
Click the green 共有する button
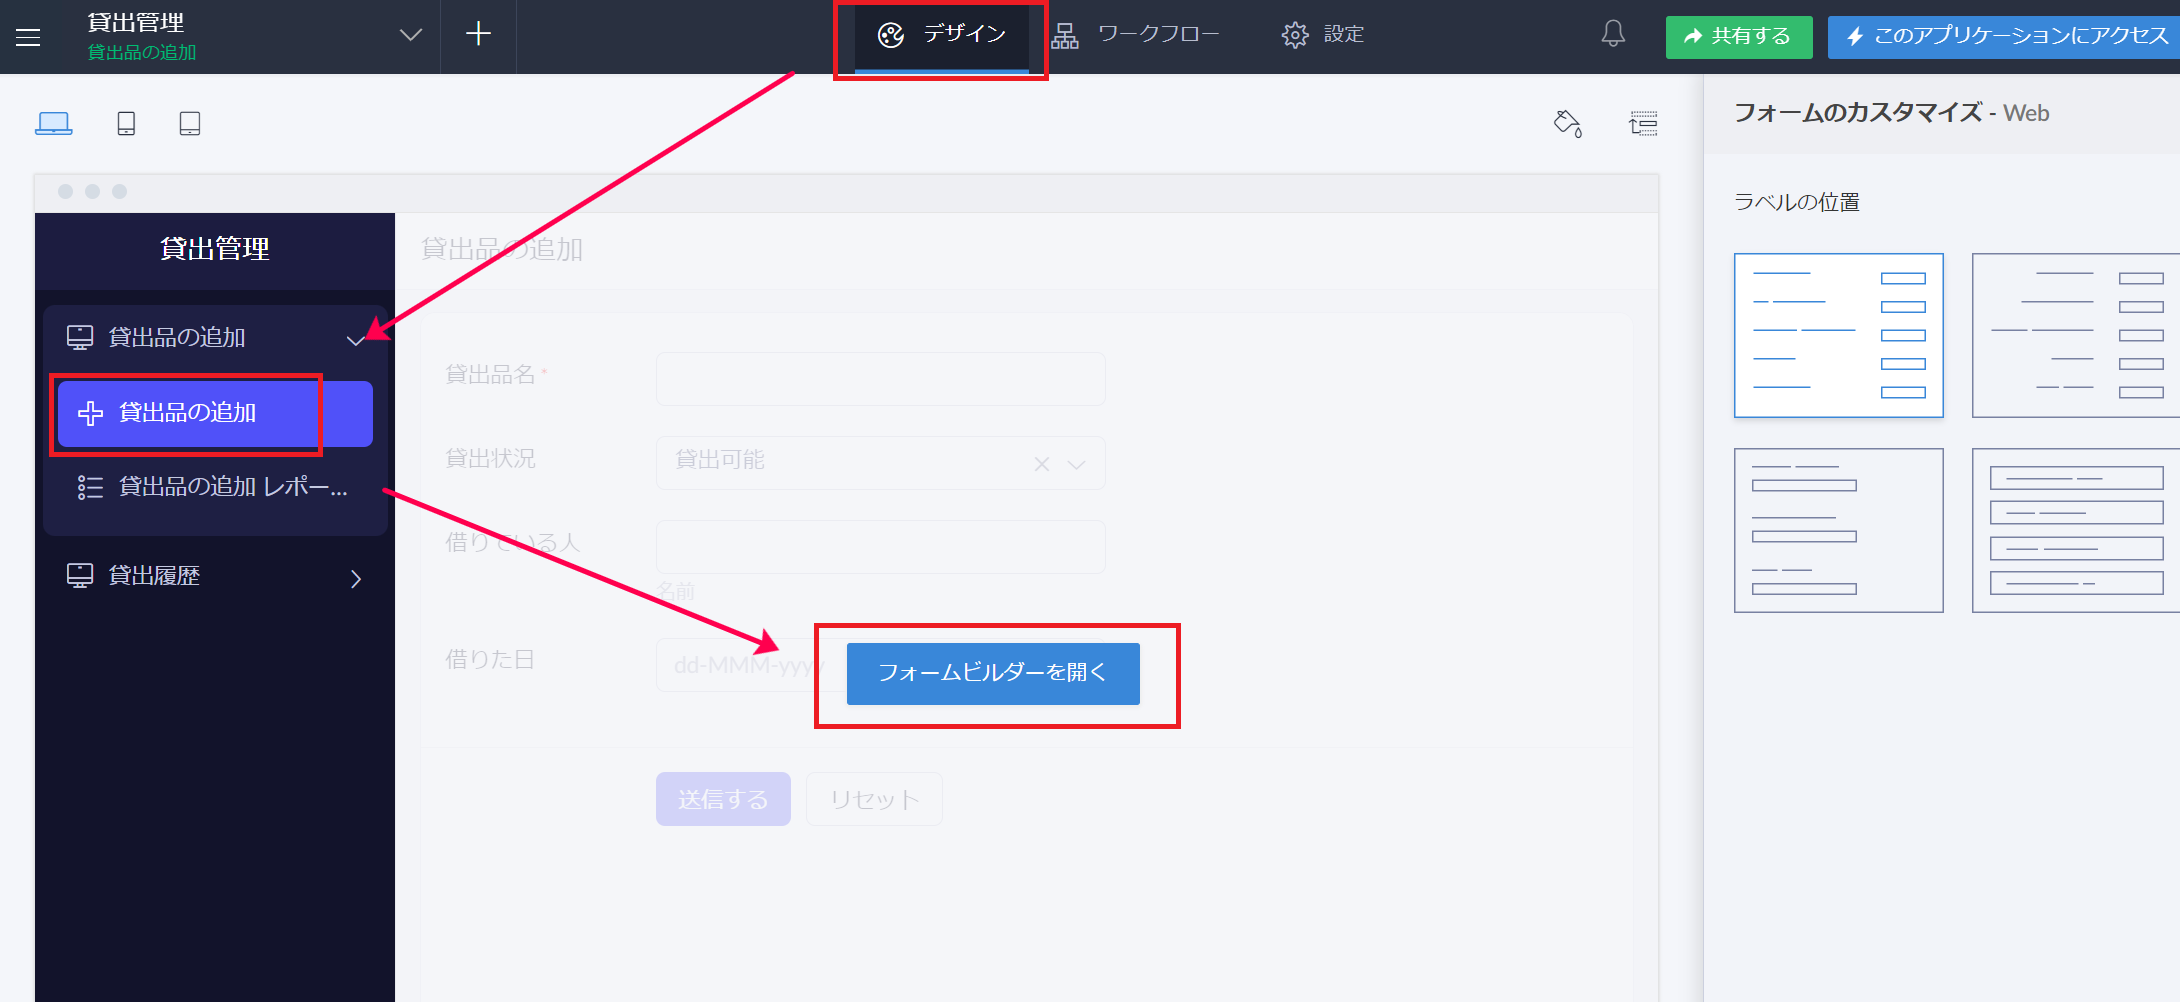point(1738,37)
